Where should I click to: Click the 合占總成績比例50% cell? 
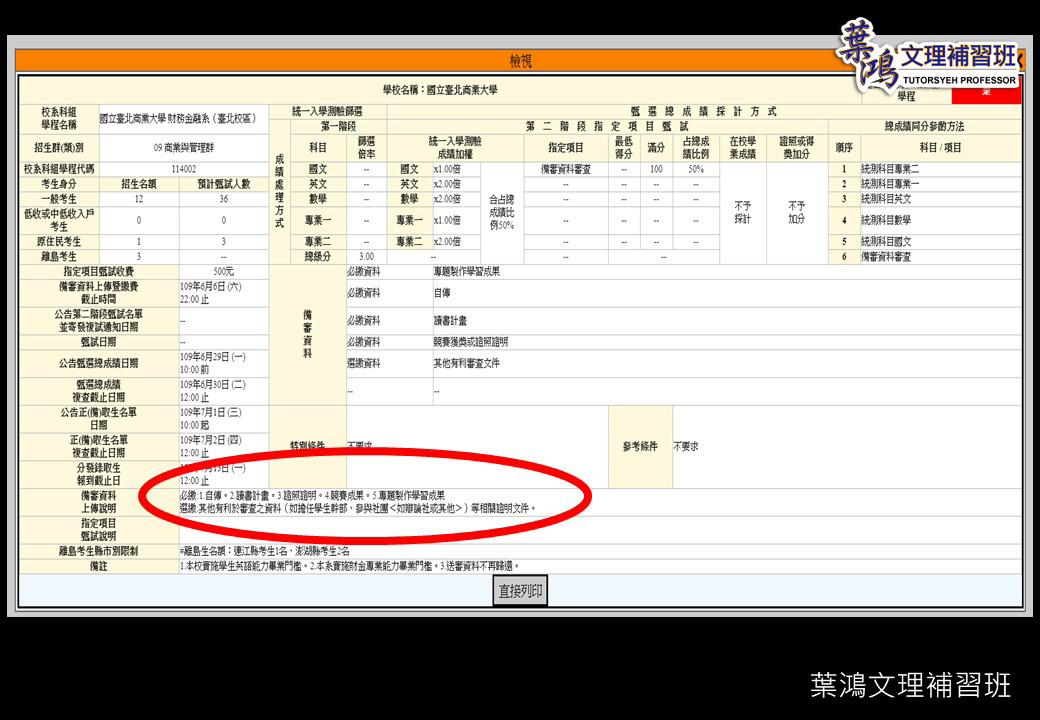(502, 212)
